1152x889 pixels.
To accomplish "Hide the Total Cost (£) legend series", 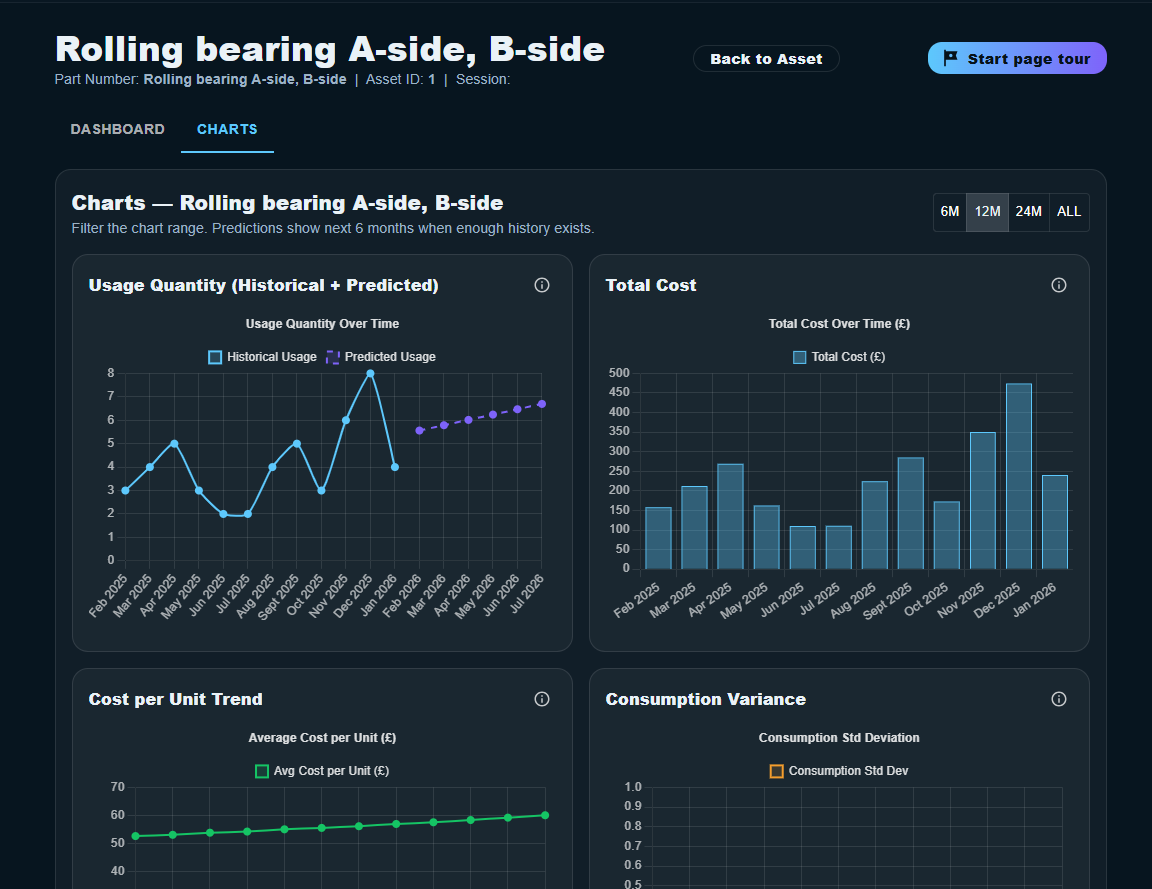I will (x=838, y=357).
